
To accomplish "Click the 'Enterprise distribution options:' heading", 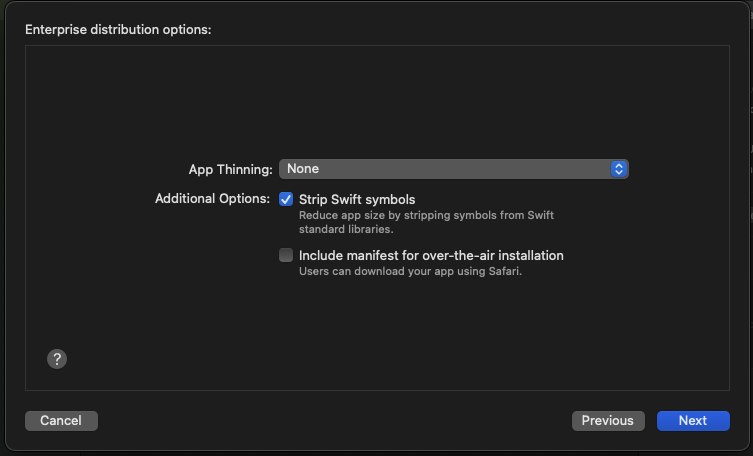I will [x=118, y=30].
